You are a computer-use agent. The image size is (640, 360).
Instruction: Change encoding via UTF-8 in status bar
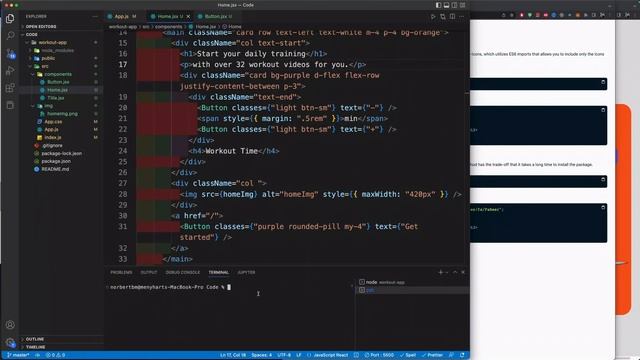tap(284, 355)
